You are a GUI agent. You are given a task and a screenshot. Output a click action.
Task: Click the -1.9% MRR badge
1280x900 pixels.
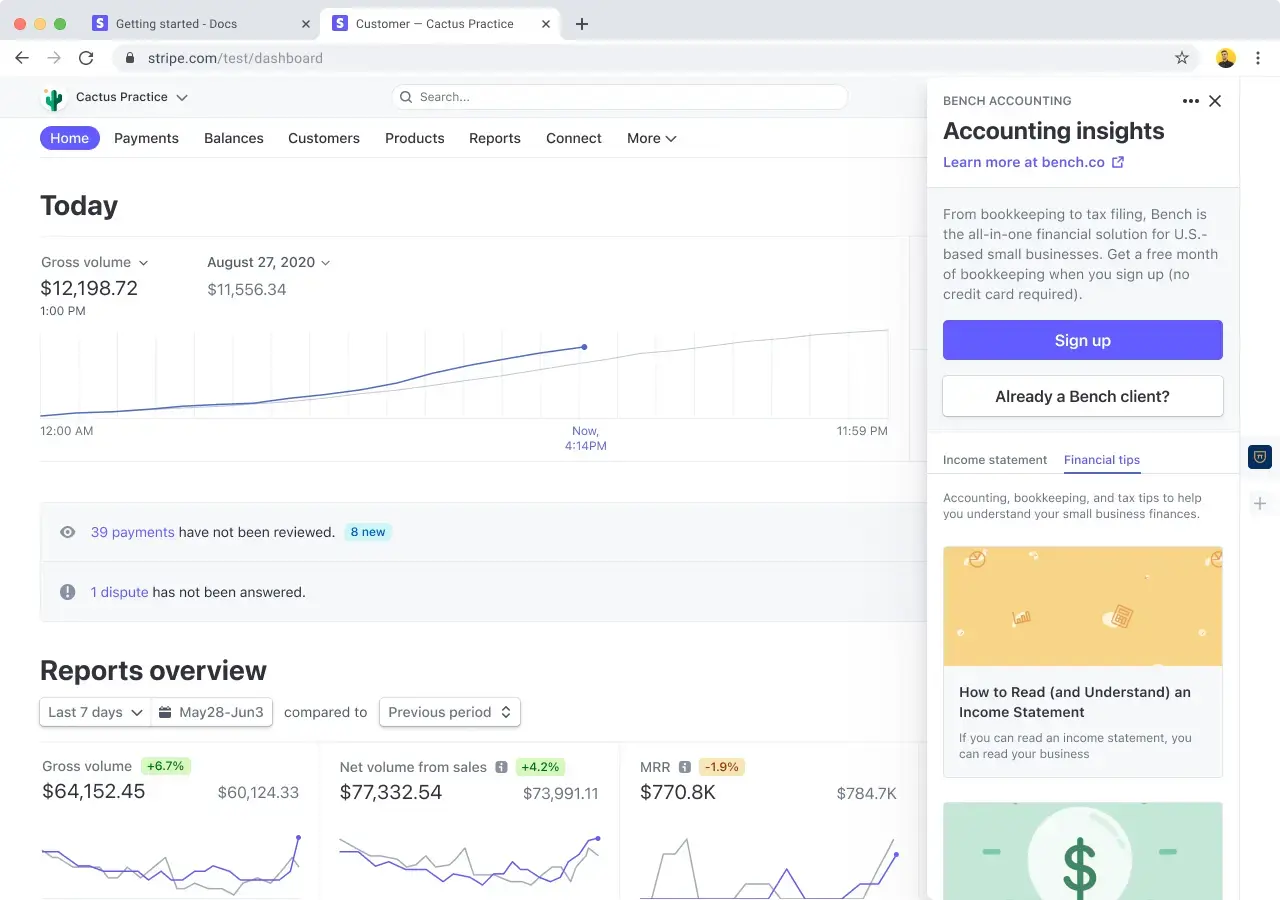click(722, 767)
